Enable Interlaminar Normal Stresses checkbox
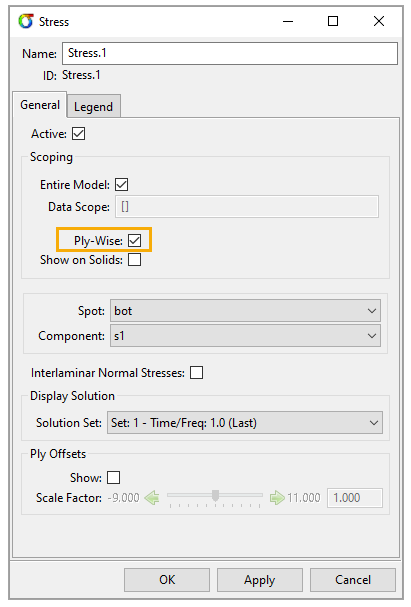 197,372
